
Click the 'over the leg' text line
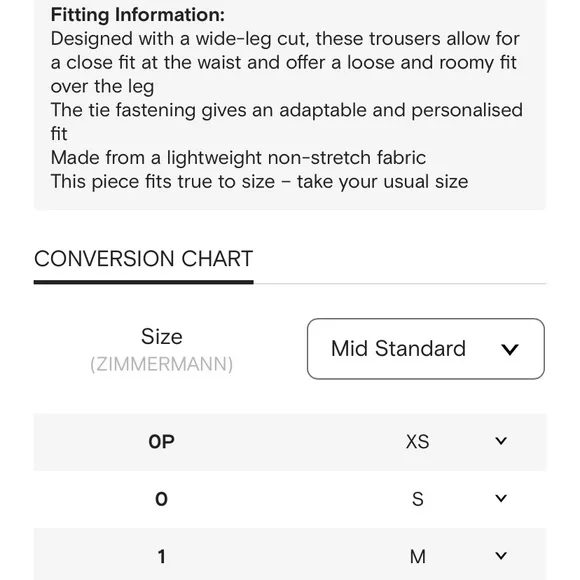tap(102, 87)
